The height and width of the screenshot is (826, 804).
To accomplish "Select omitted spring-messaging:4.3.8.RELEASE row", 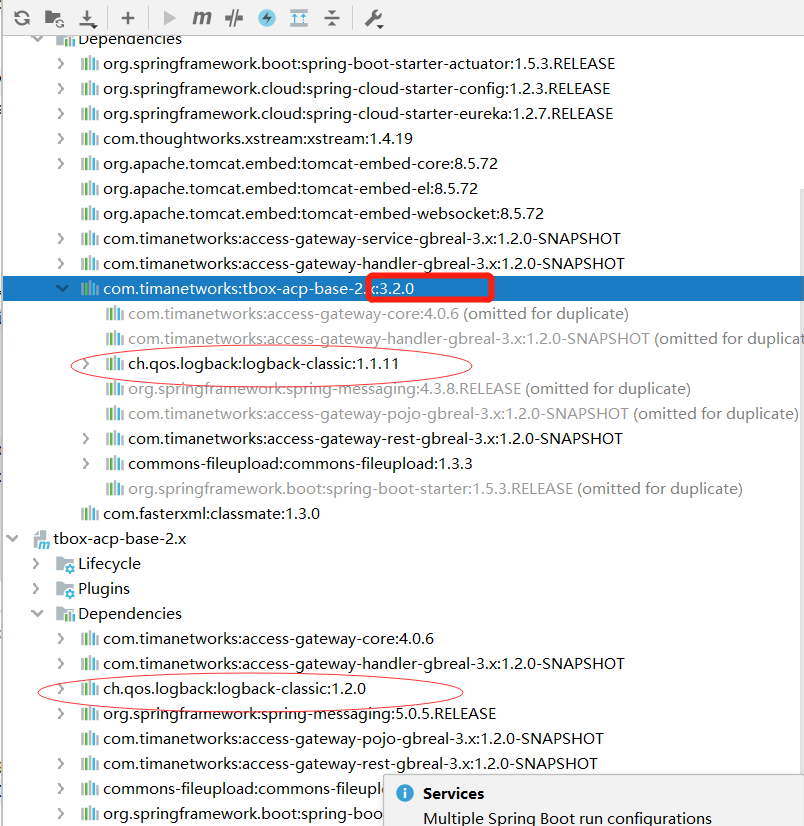I will [x=403, y=389].
